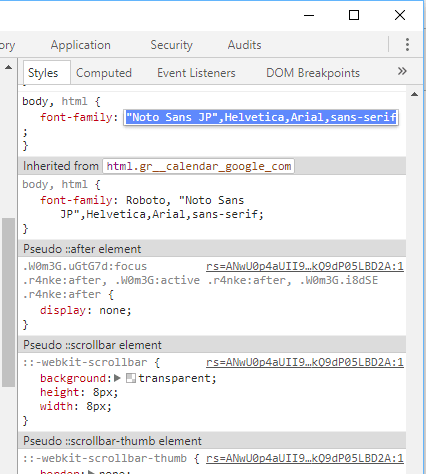426x474 pixels.
Task: Open stylesheet link beside ::-webkit-scrollbar-thumb rule
Action: pyautogui.click(x=305, y=458)
